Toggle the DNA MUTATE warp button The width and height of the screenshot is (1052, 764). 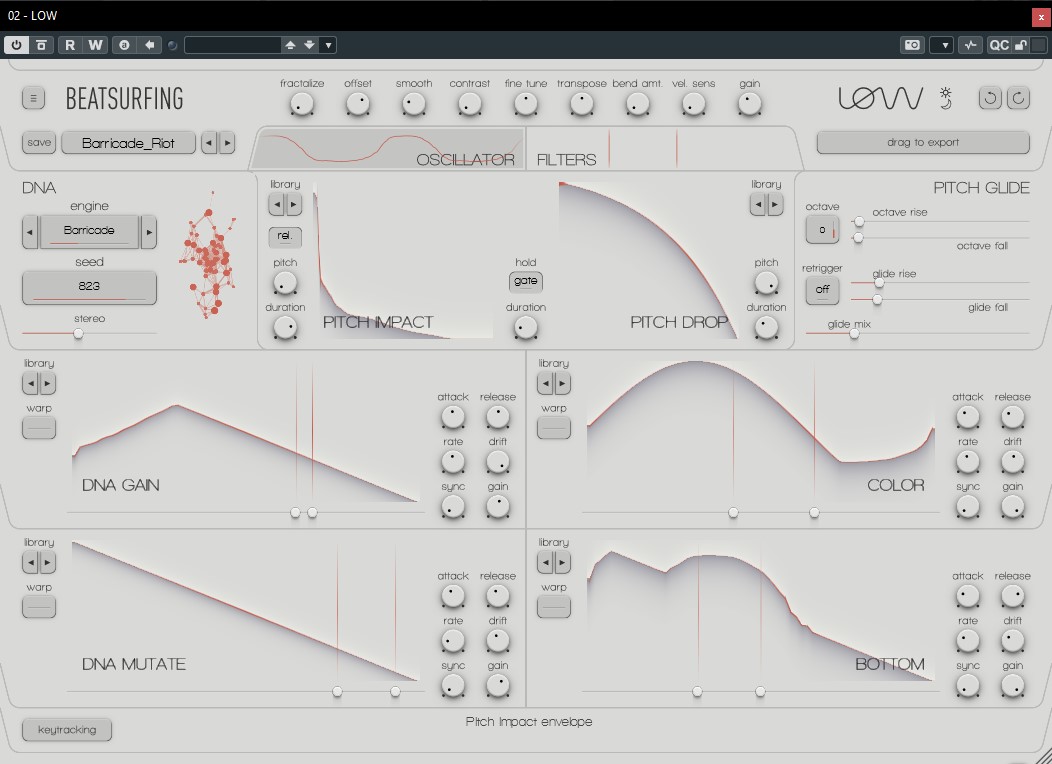(x=39, y=606)
